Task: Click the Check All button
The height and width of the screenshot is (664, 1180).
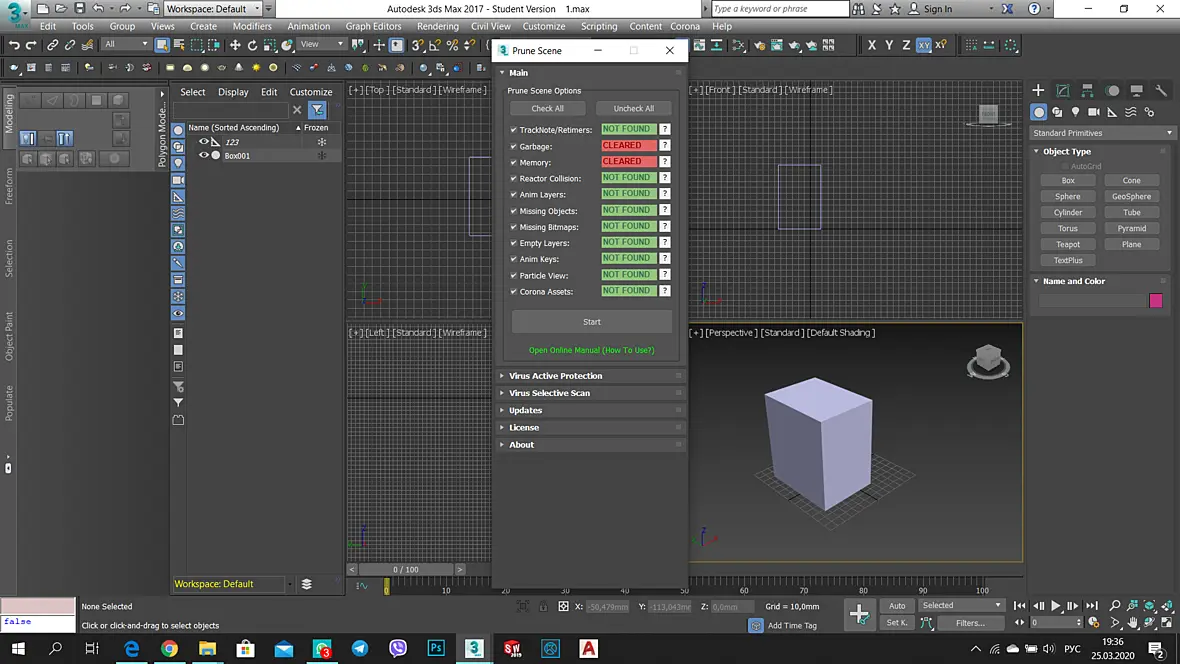Action: coord(547,108)
